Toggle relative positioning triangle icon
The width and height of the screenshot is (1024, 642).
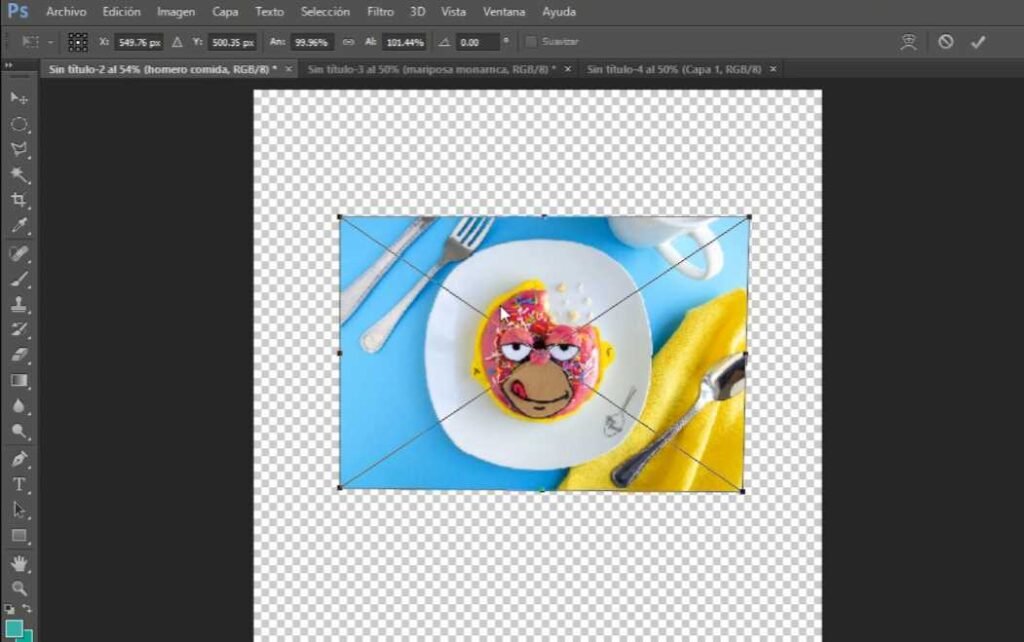coord(177,42)
